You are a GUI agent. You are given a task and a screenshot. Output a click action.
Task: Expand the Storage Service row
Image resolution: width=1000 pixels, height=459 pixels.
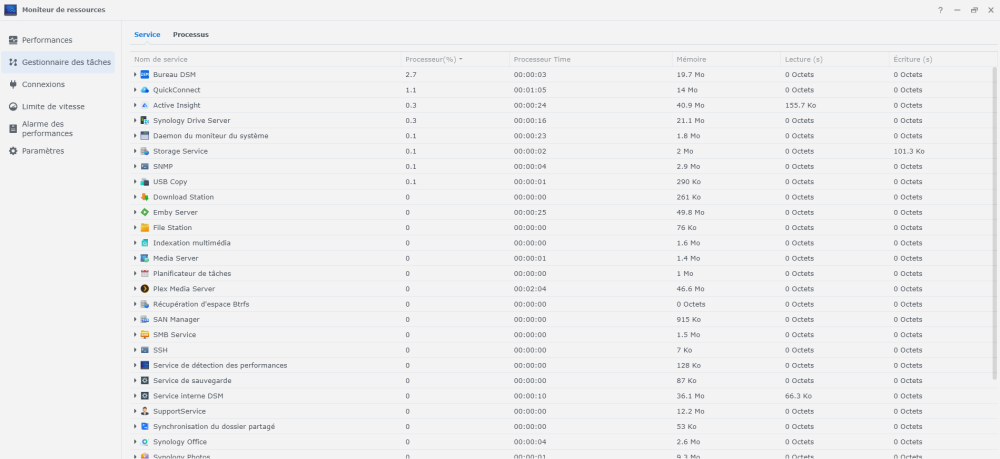[x=135, y=151]
